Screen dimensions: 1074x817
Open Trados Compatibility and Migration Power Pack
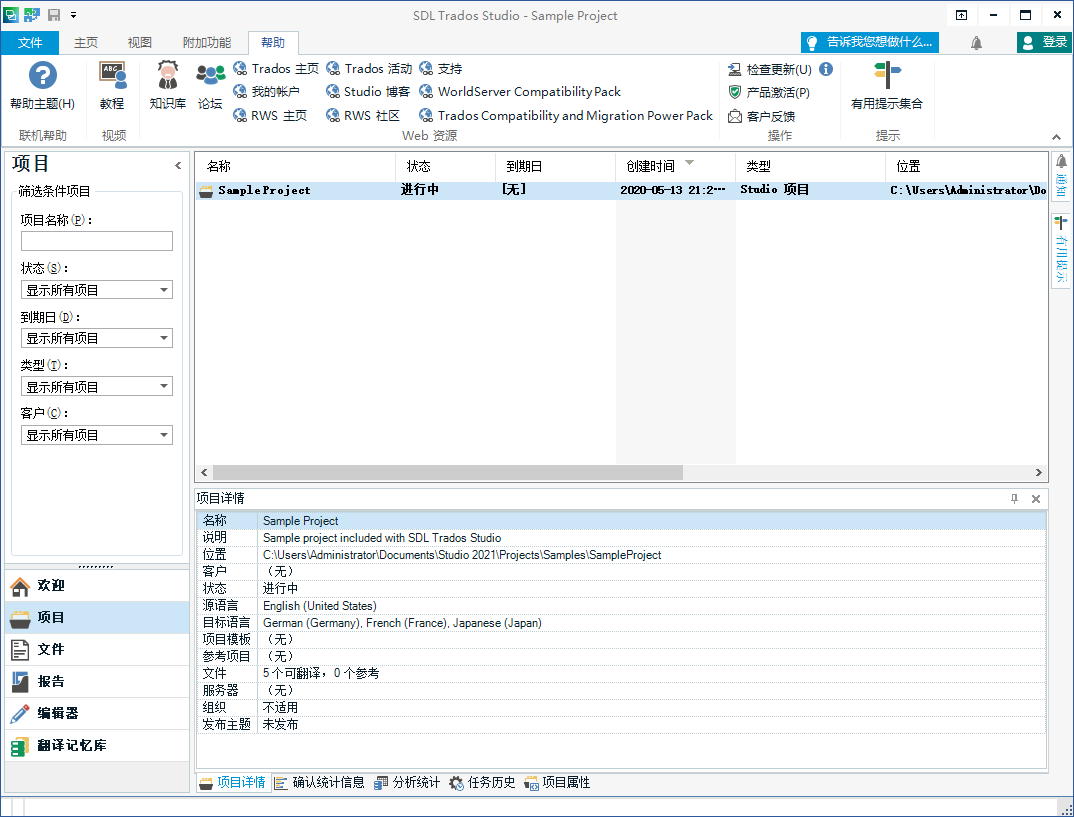566,115
